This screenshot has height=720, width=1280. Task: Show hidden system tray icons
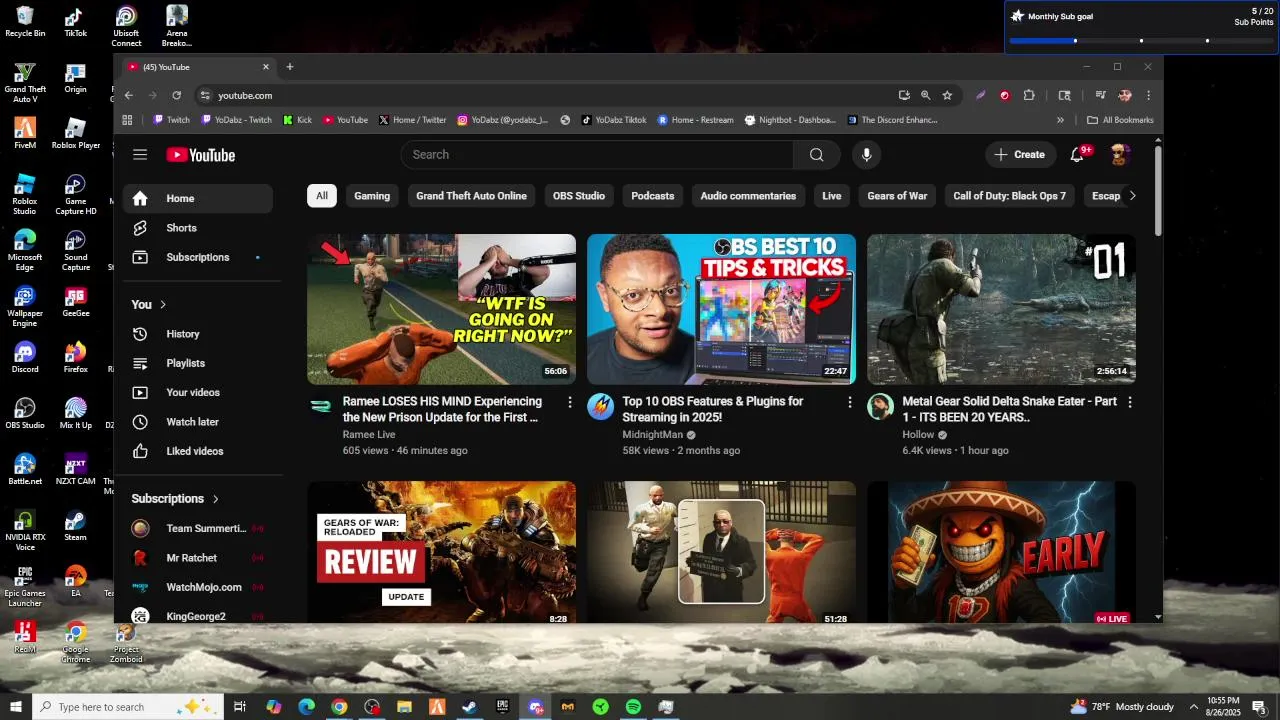(1193, 707)
